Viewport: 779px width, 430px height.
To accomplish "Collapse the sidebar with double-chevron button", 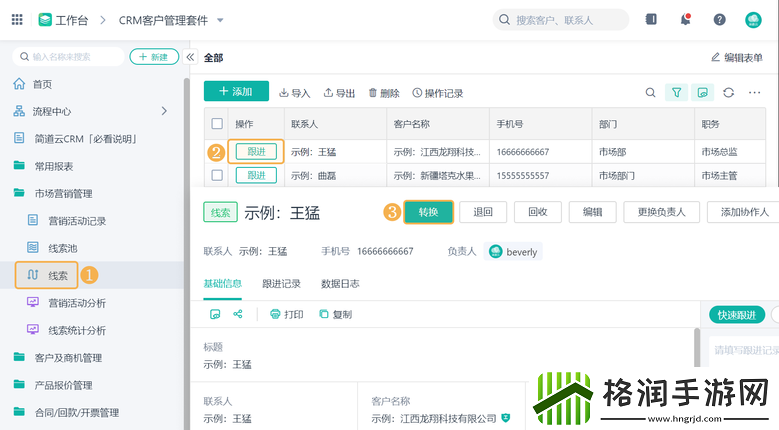I will tap(190, 57).
